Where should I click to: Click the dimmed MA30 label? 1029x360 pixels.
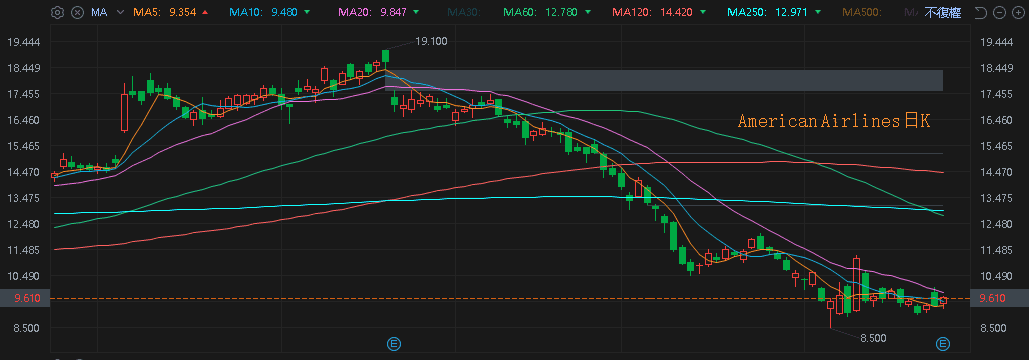tap(463, 12)
